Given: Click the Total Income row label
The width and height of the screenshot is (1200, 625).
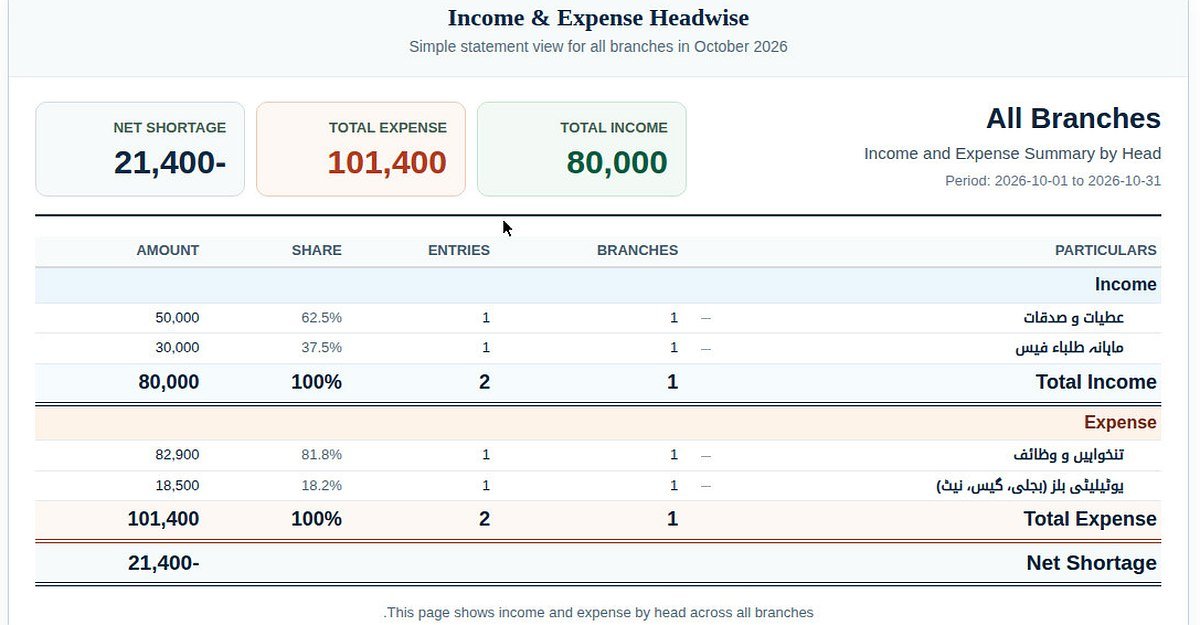Looking at the screenshot, I should (x=1096, y=382).
